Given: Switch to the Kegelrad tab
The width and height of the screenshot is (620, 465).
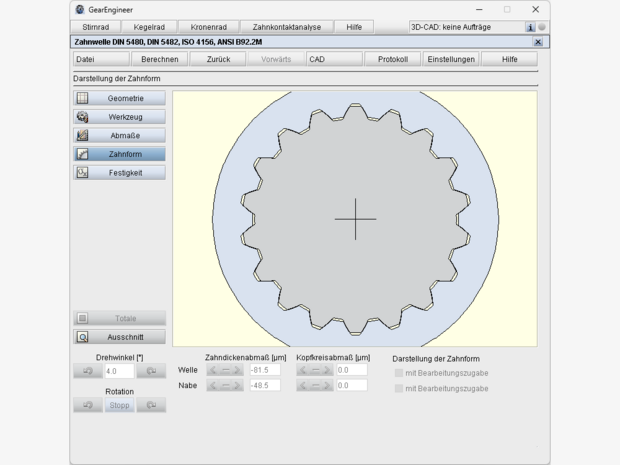Looking at the screenshot, I should [x=149, y=27].
